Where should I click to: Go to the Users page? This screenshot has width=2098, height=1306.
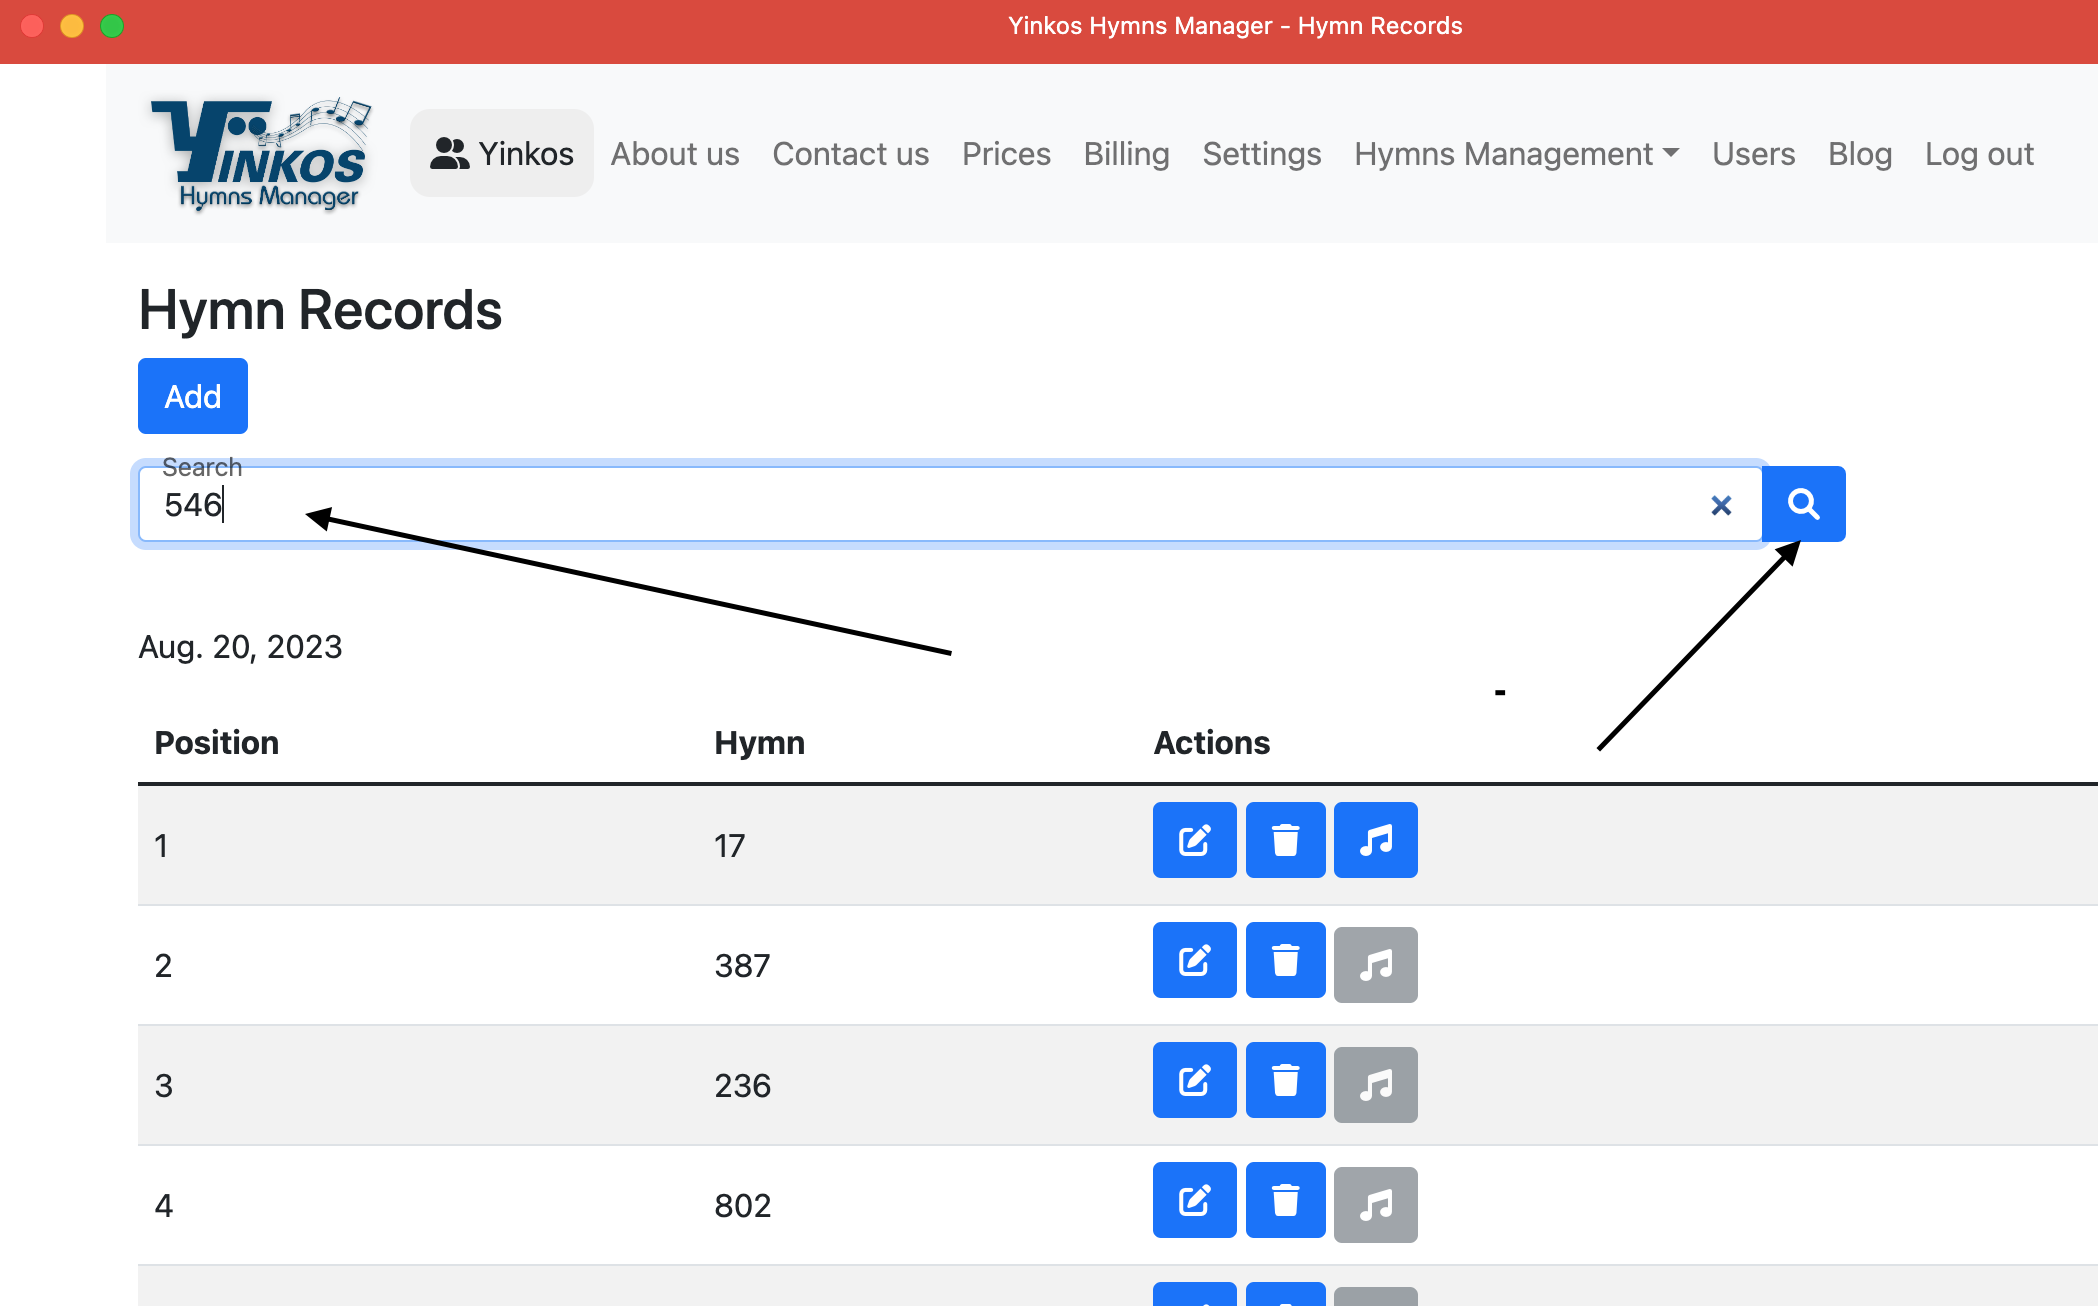click(1754, 154)
